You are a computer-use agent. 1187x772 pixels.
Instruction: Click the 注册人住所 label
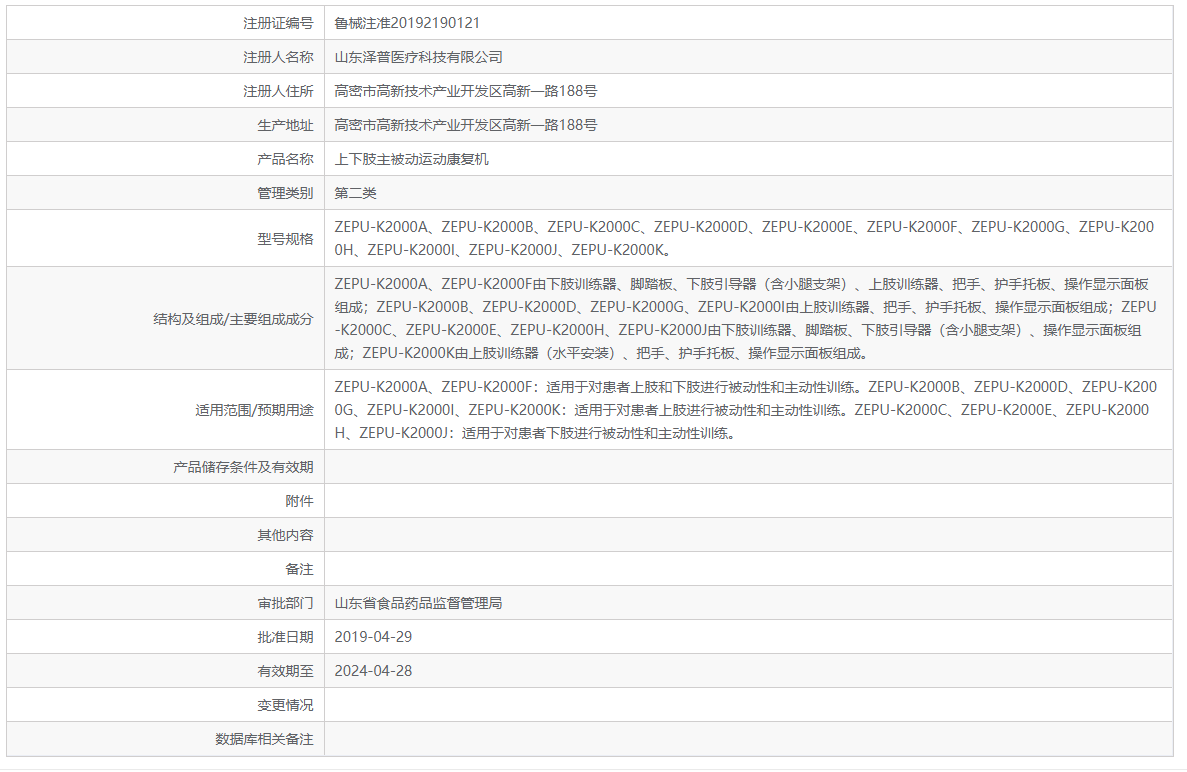tap(278, 92)
